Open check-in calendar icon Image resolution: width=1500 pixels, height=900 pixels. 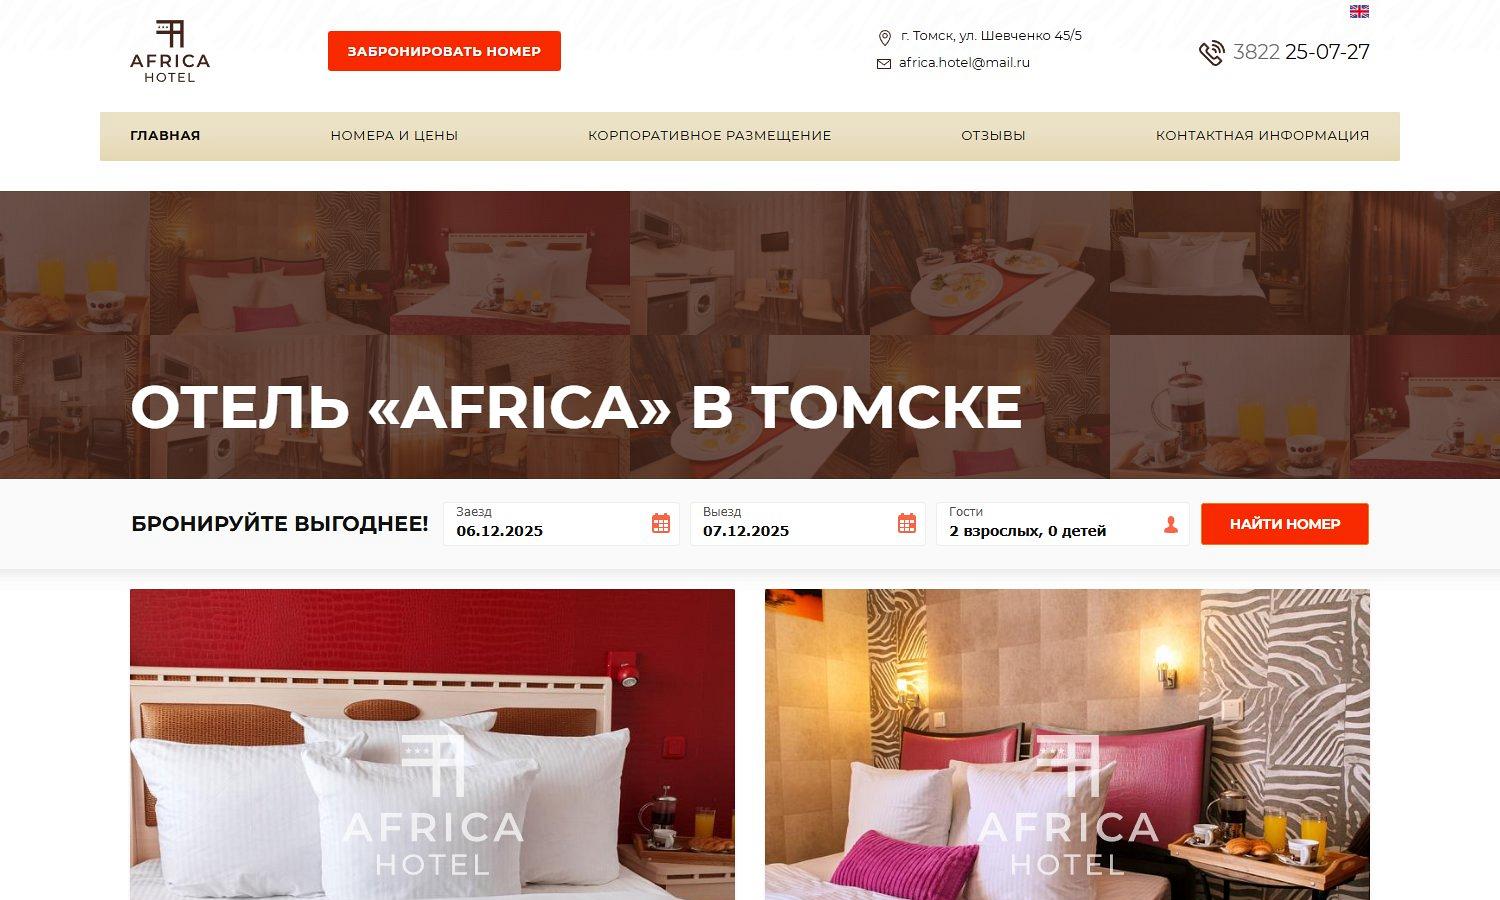661,523
